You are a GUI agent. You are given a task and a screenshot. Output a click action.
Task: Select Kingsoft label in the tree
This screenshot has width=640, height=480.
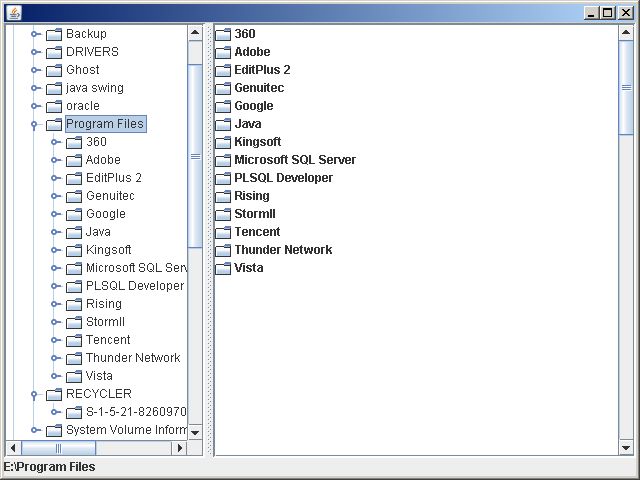coord(109,250)
